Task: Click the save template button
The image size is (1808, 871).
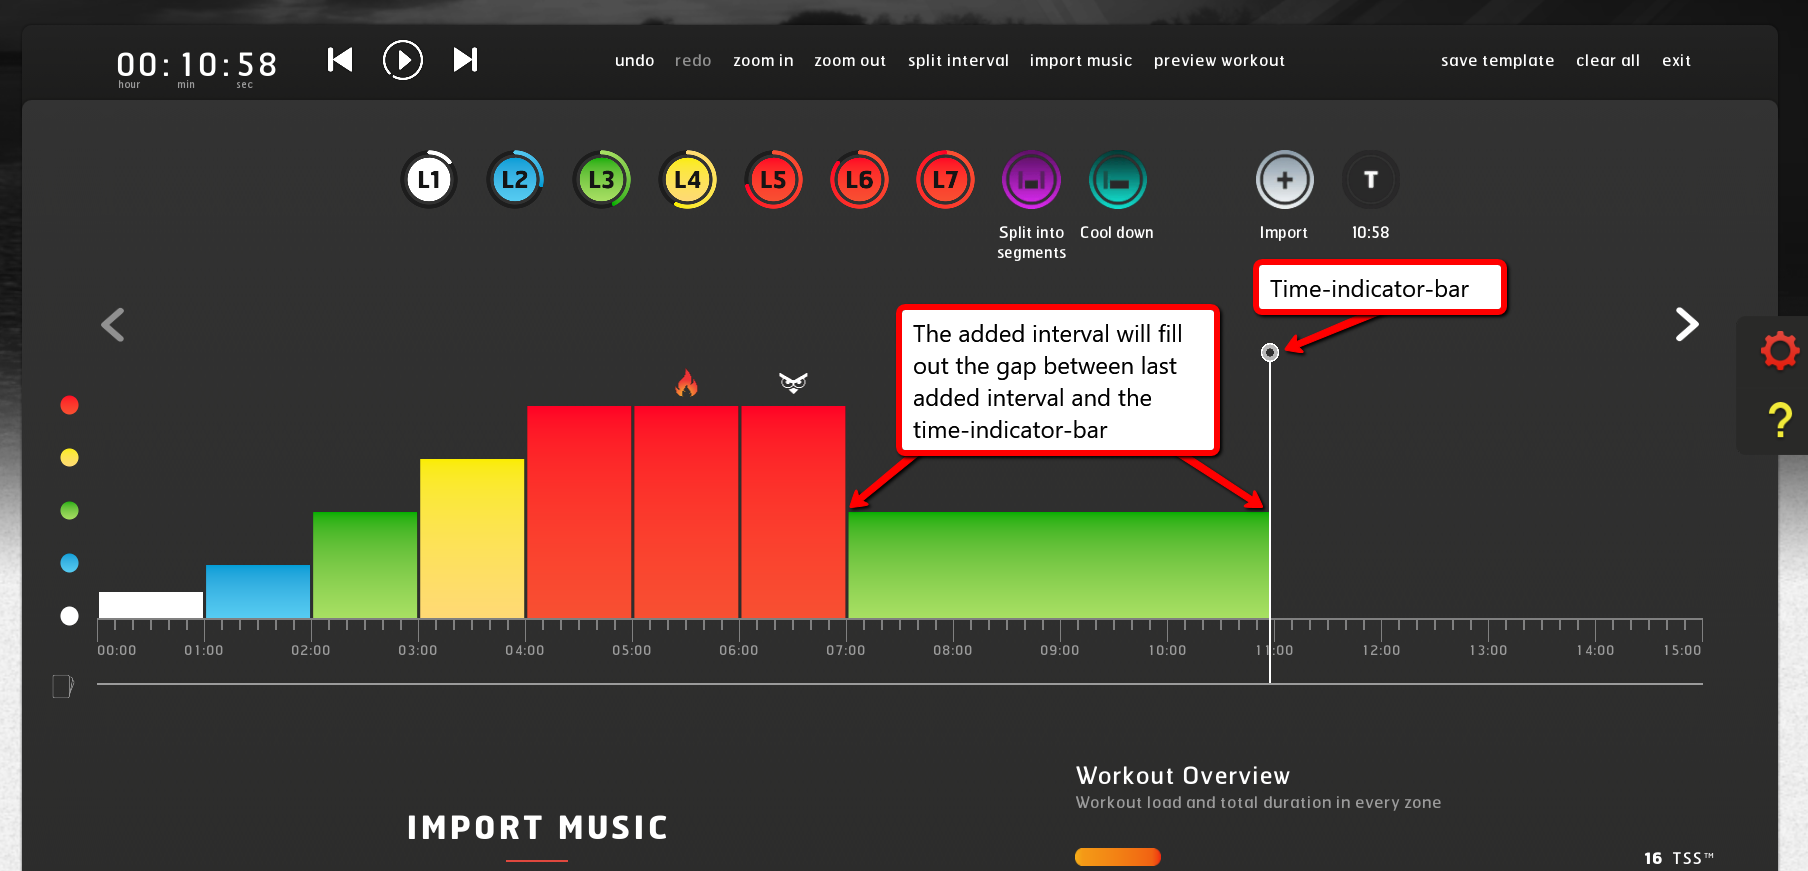Action: click(x=1497, y=61)
